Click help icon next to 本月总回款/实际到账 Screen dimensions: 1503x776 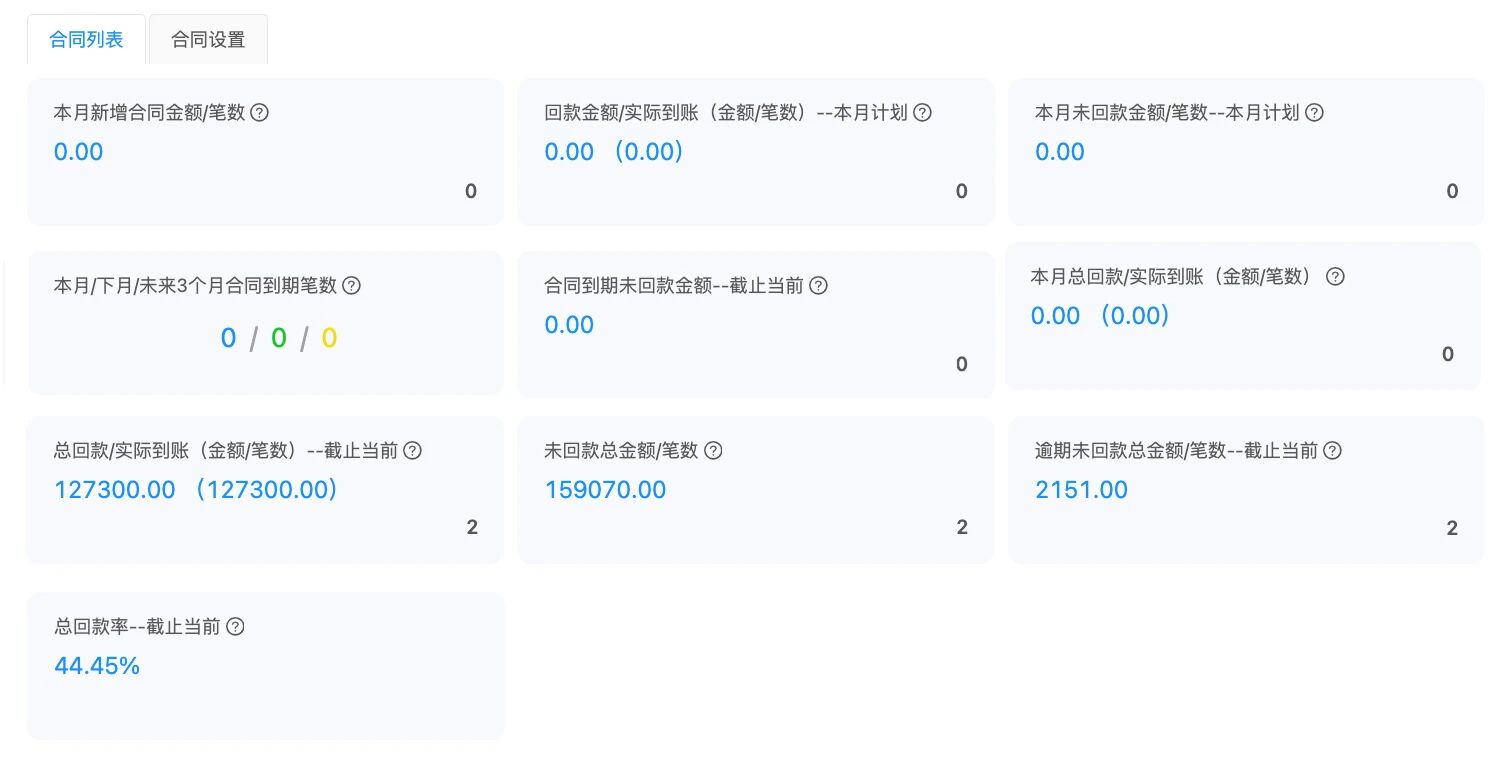point(1334,277)
